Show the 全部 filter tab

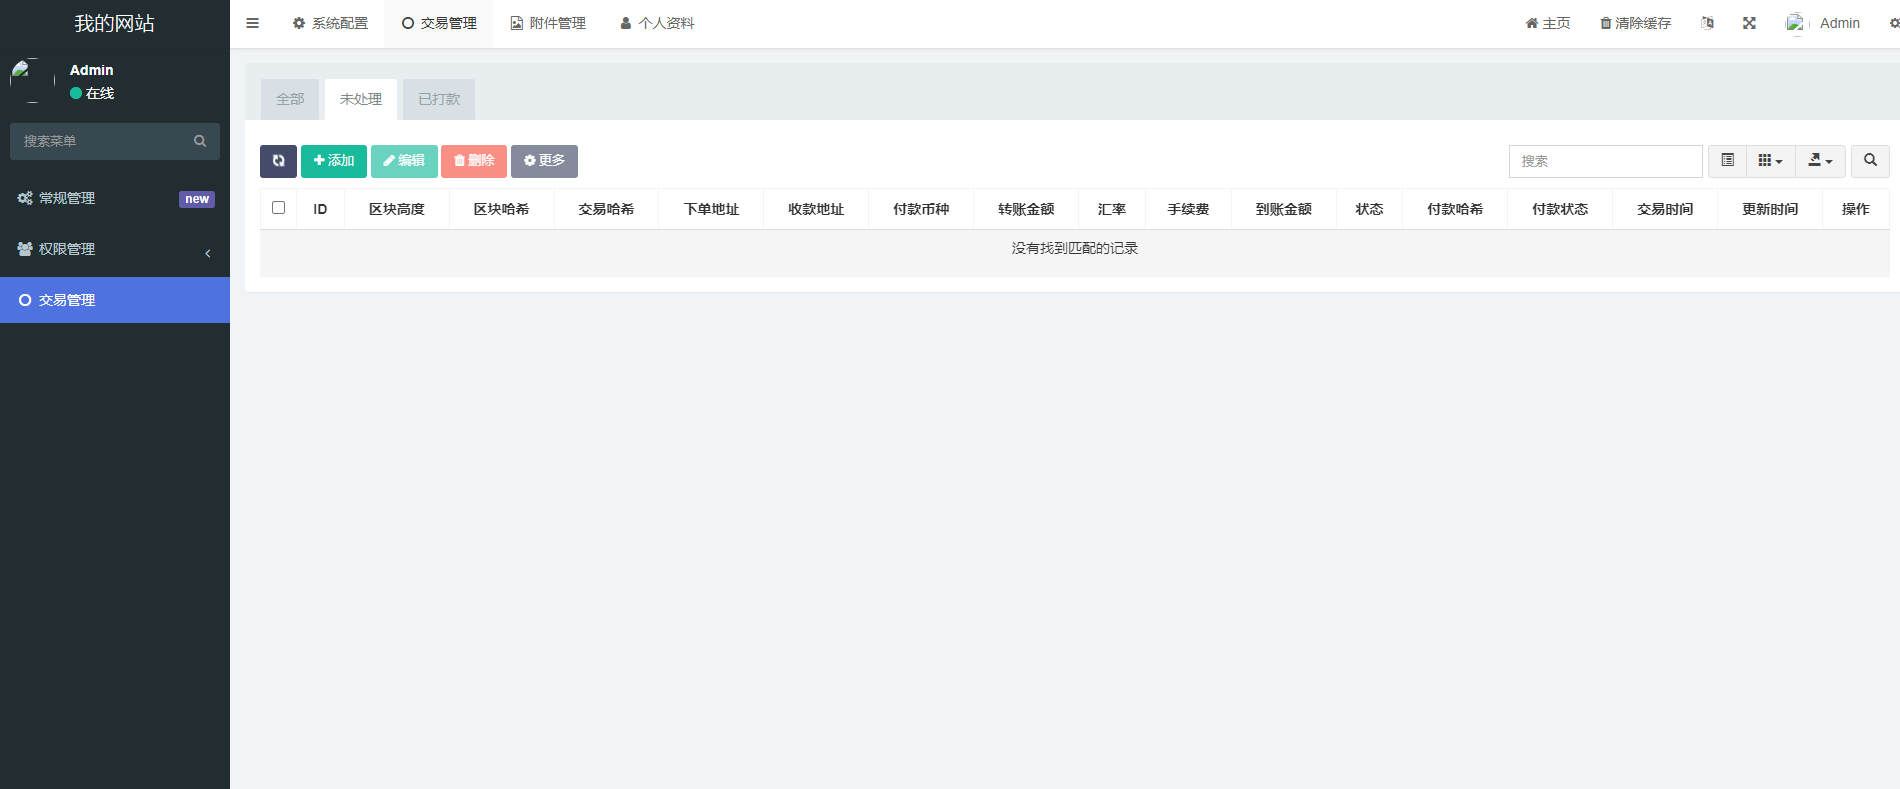(x=290, y=99)
